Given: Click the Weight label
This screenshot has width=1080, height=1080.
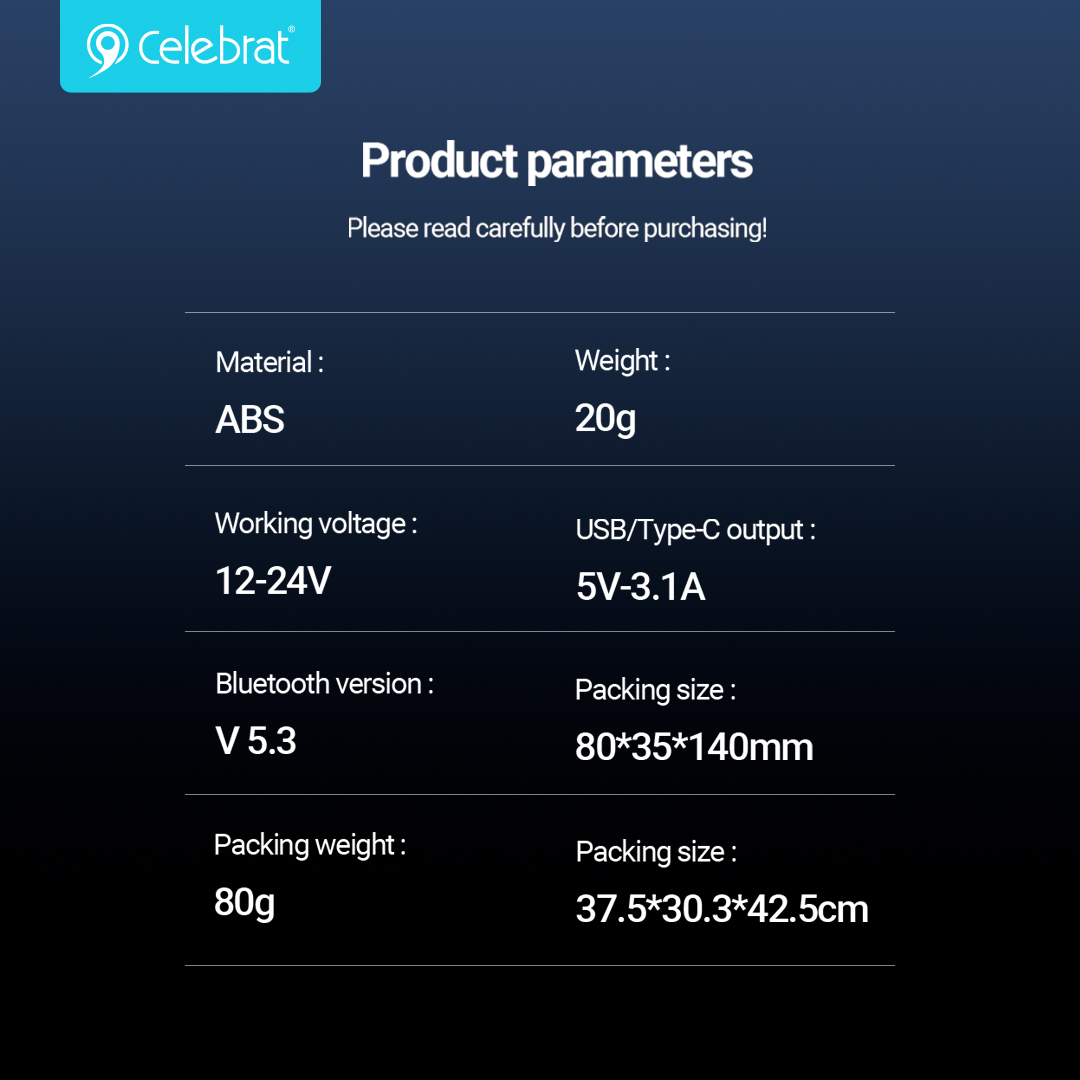Looking at the screenshot, I should (623, 361).
